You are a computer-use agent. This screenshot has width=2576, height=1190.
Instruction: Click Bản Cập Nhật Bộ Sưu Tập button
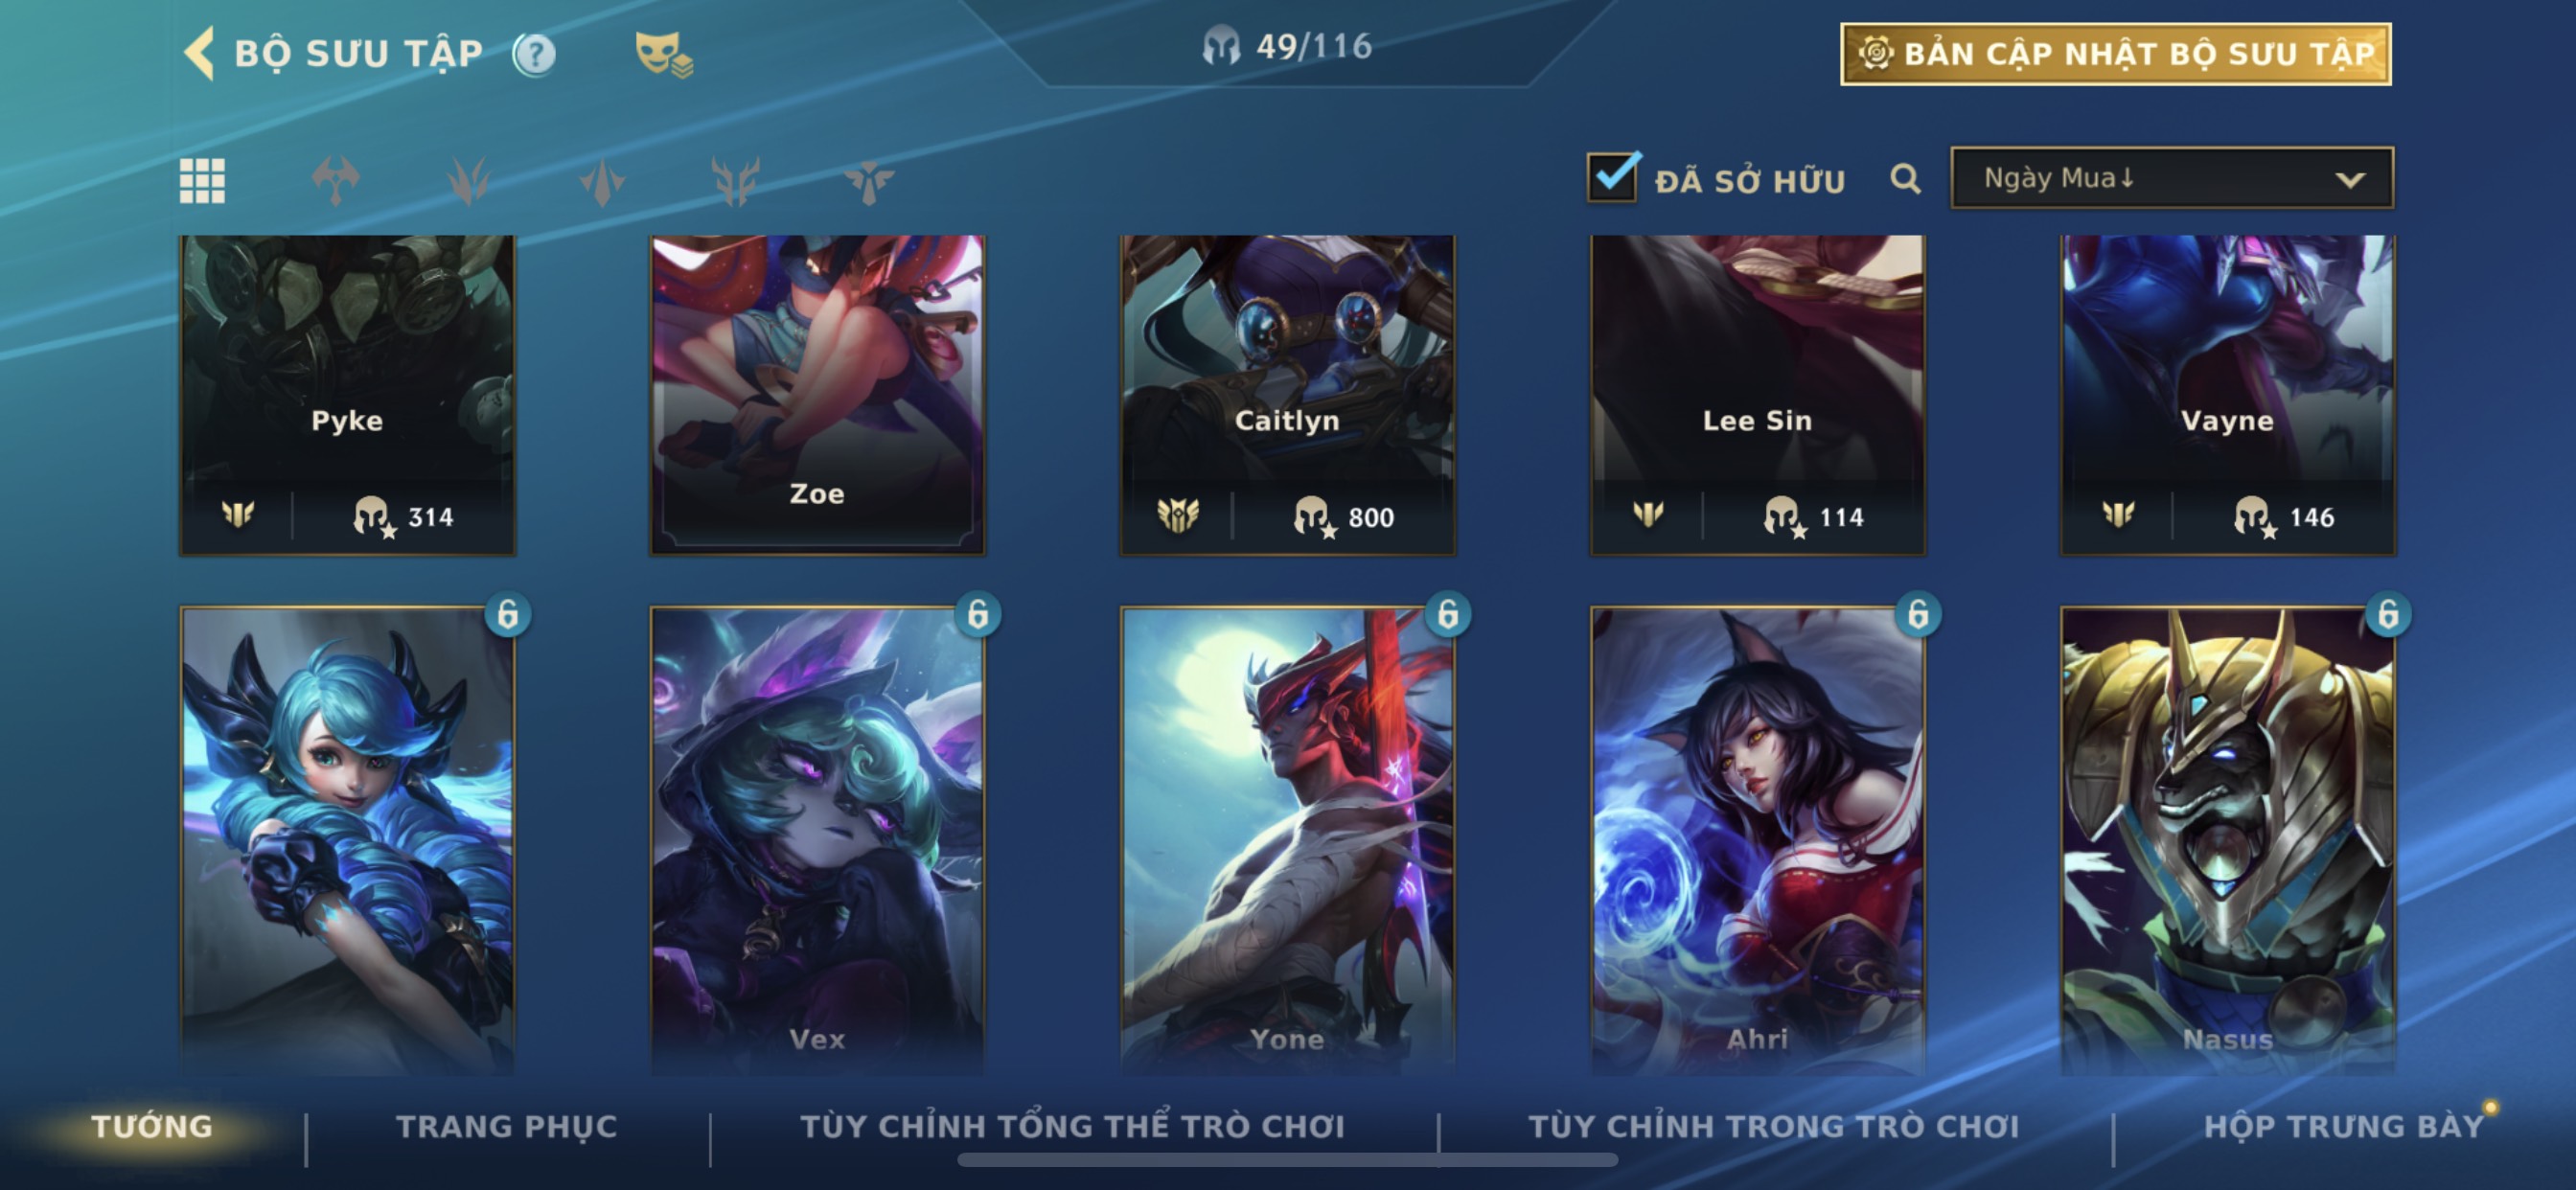point(2116,54)
